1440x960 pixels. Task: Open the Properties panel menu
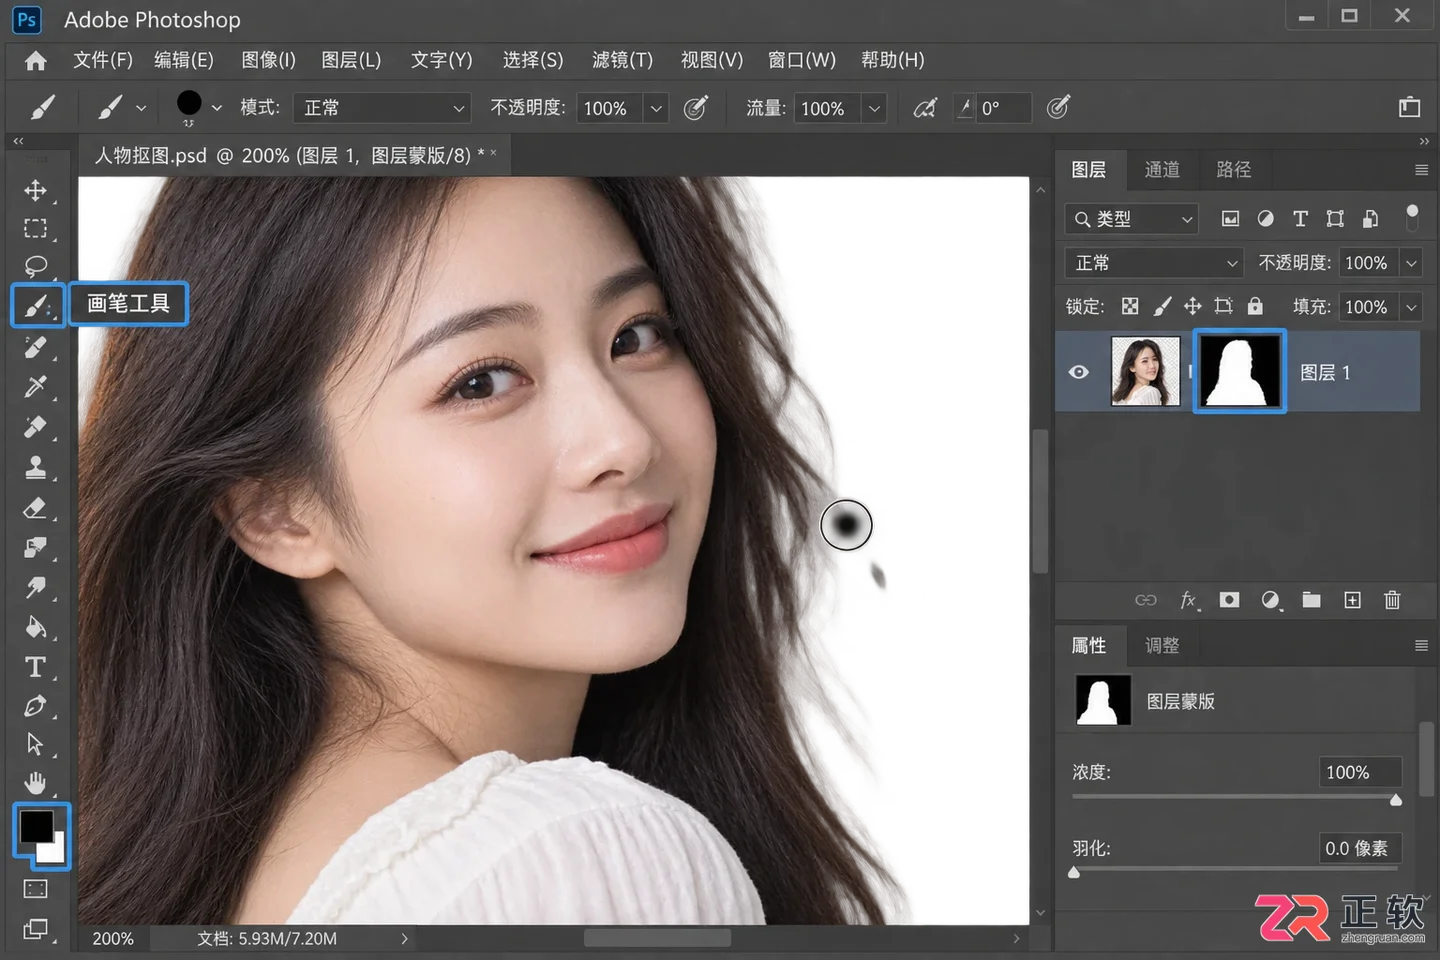point(1421,646)
